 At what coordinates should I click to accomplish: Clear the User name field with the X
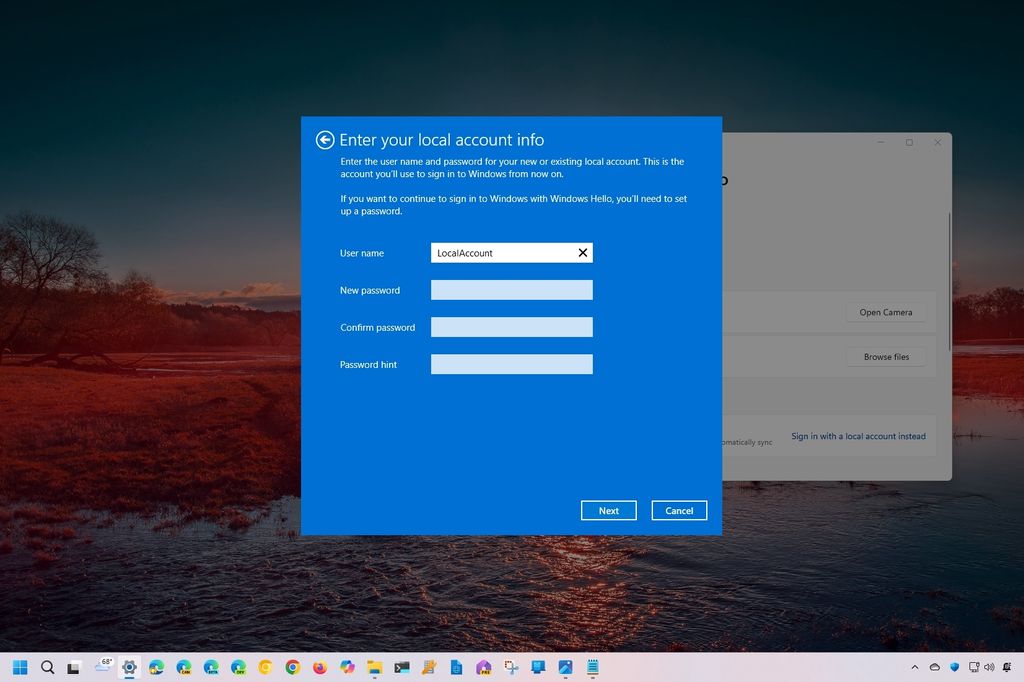(583, 252)
